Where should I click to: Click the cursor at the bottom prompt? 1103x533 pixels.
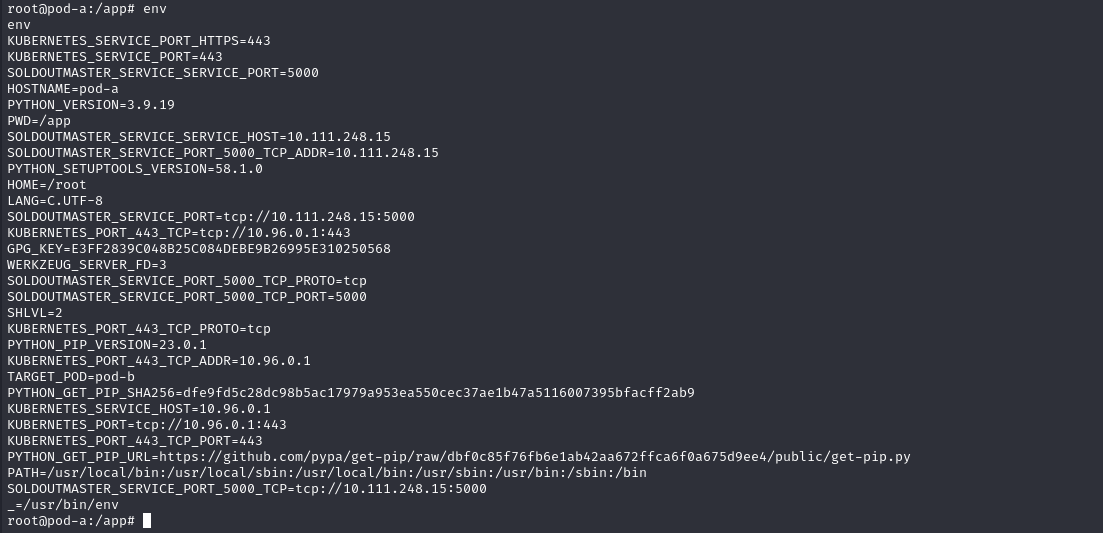pyautogui.click(x=147, y=521)
